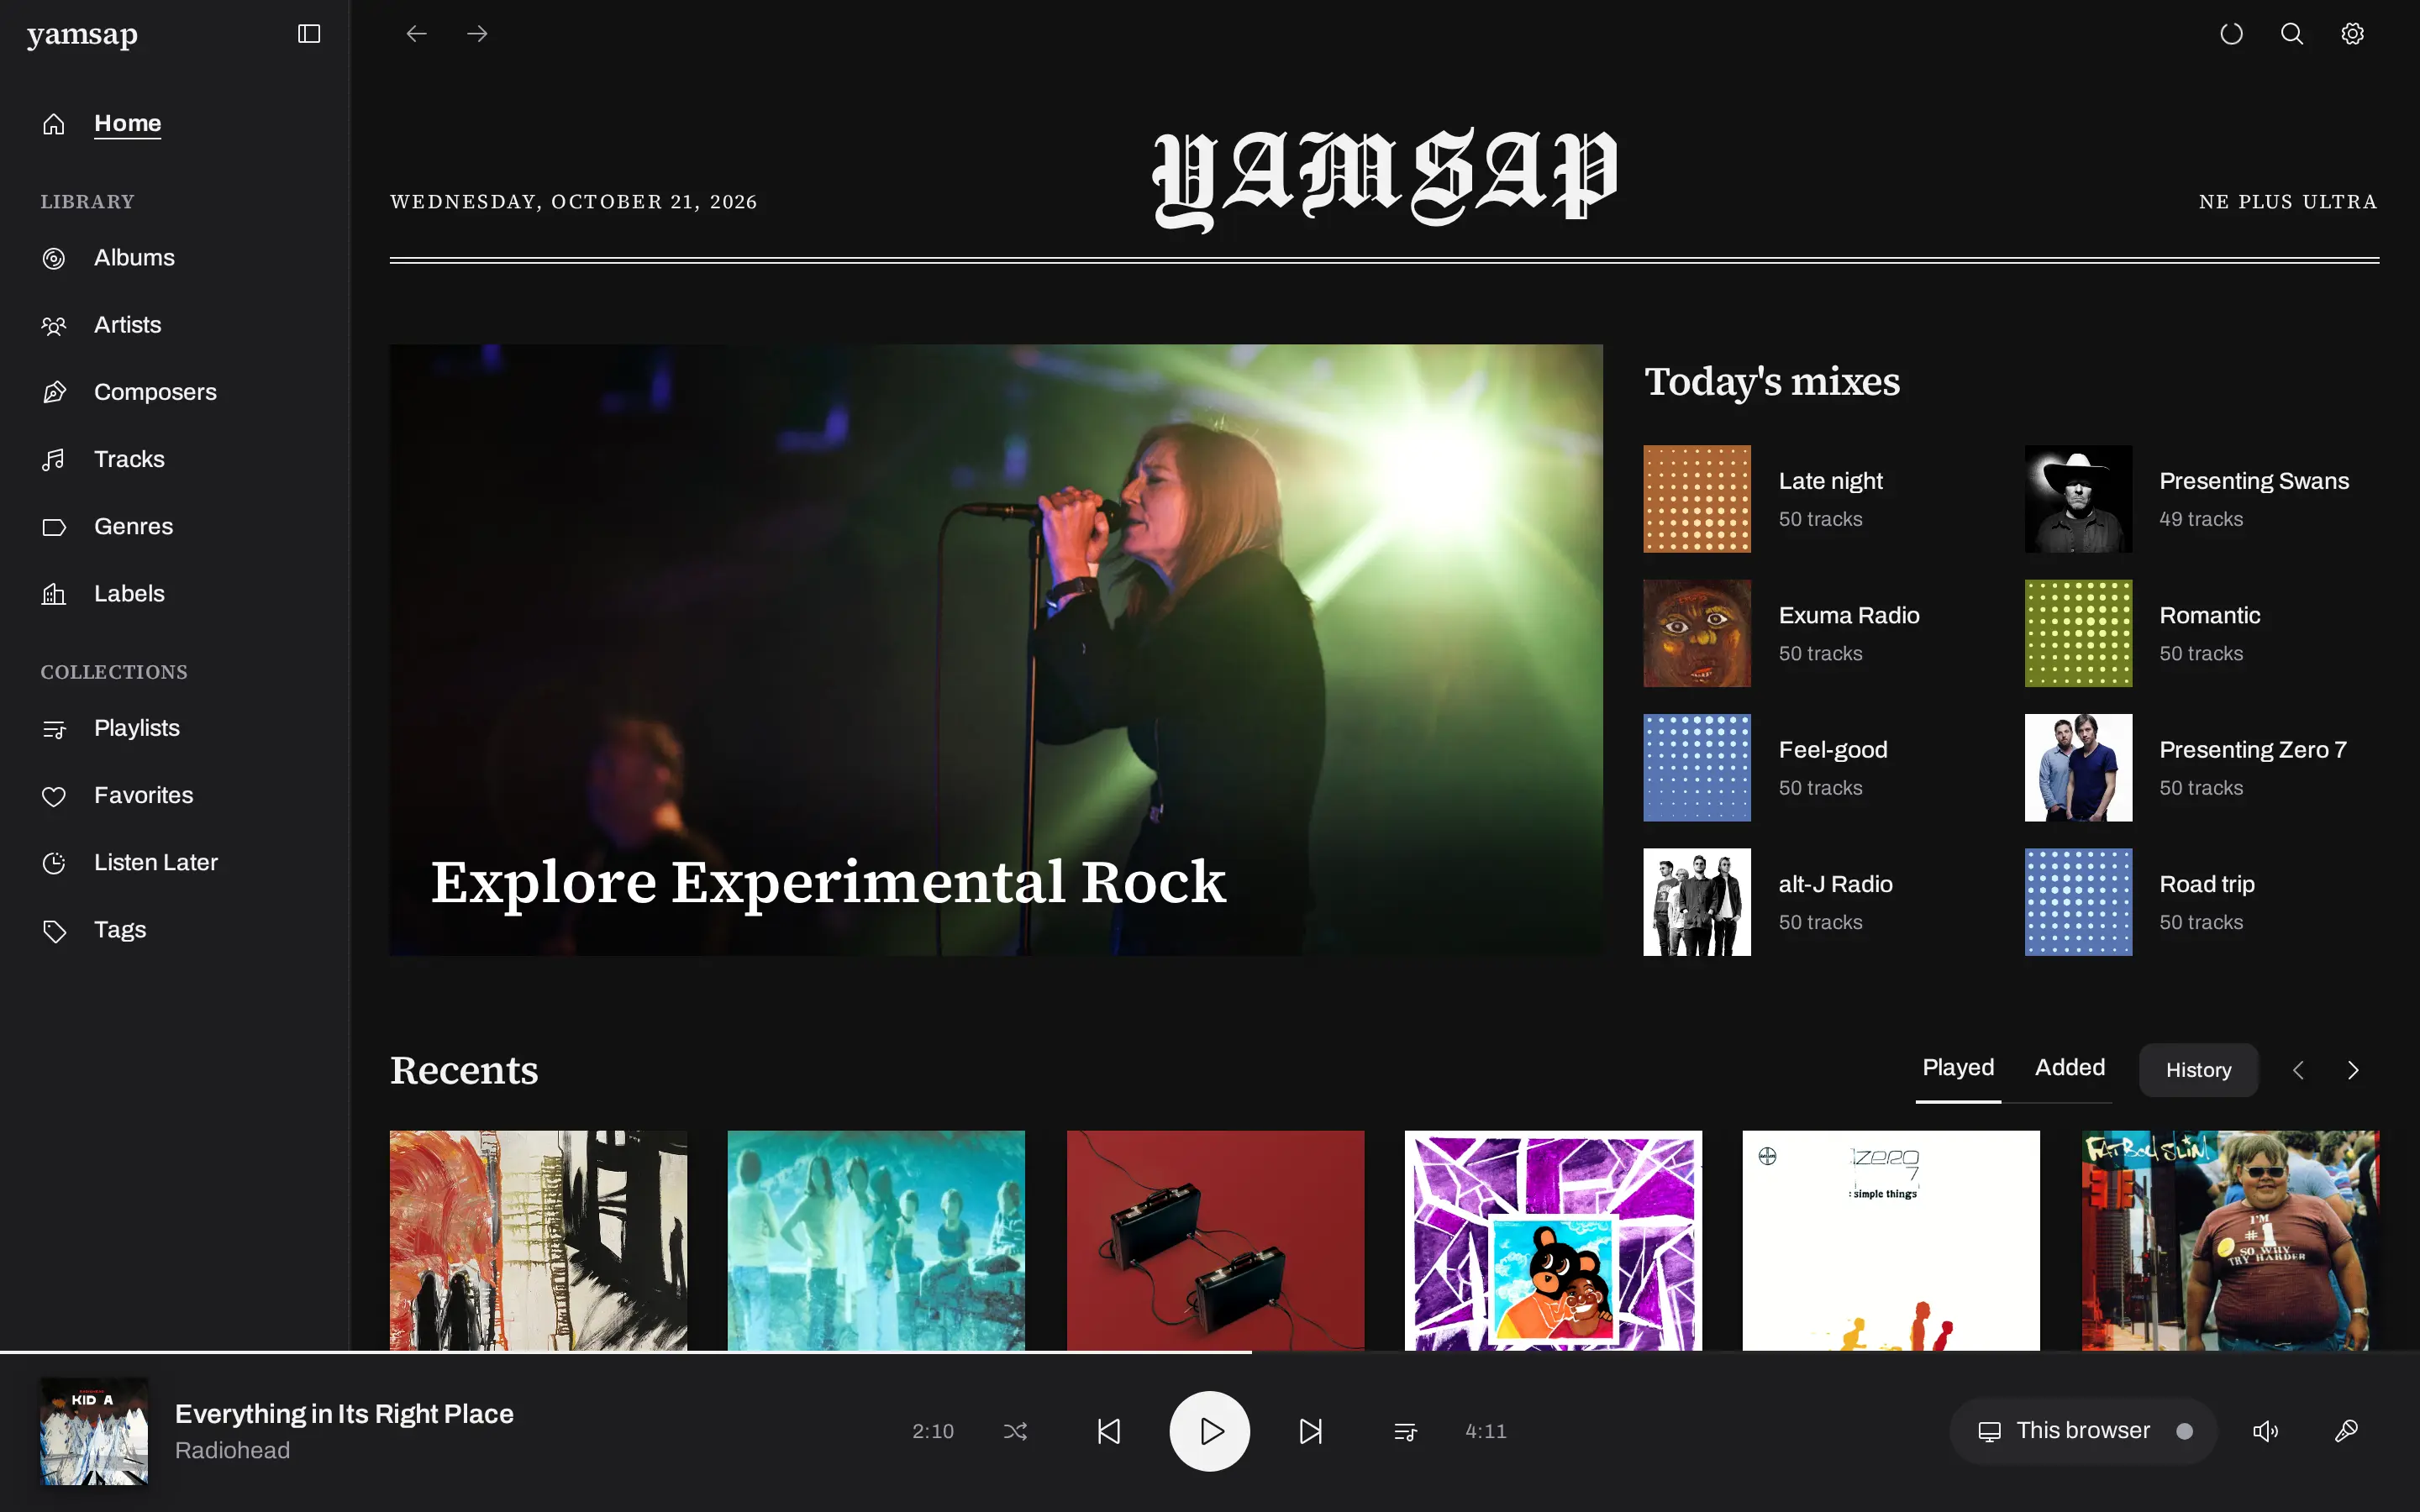Viewport: 2420px width, 1512px height.
Task: Open search with the magnifier icon
Action: [2292, 34]
